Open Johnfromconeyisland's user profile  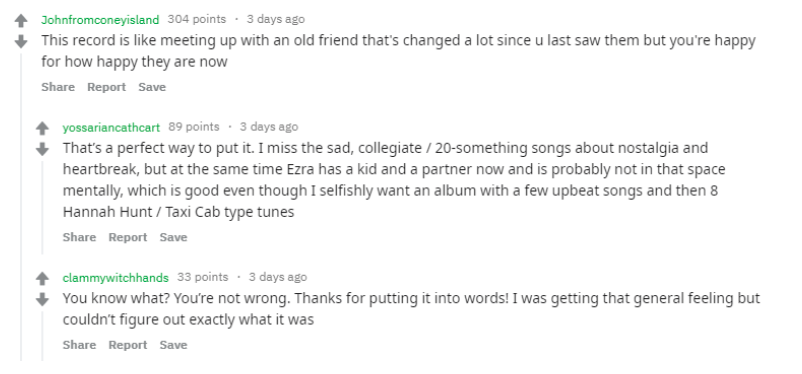[100, 19]
